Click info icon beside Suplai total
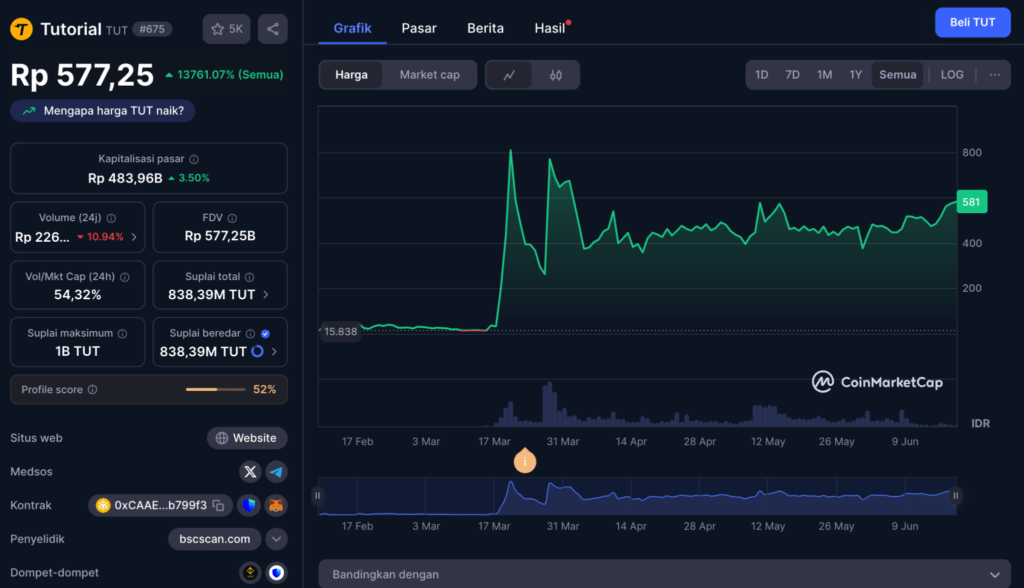Screen dimensions: 1024x588 (249, 277)
